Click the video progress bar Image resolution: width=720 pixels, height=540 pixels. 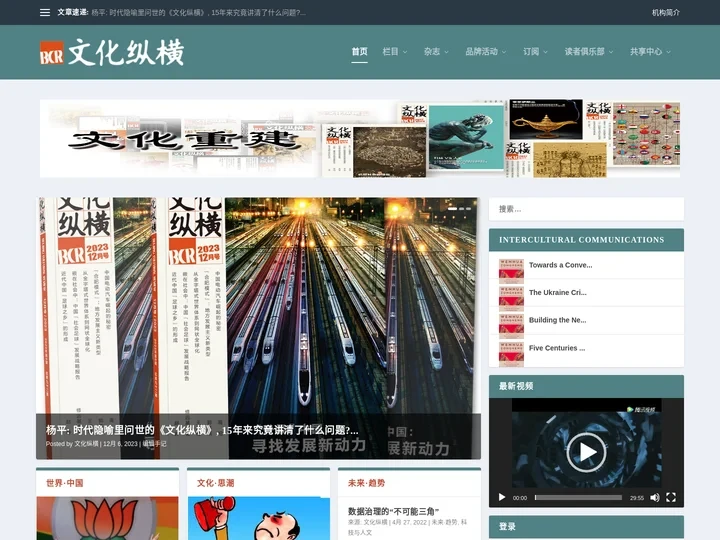click(578, 497)
